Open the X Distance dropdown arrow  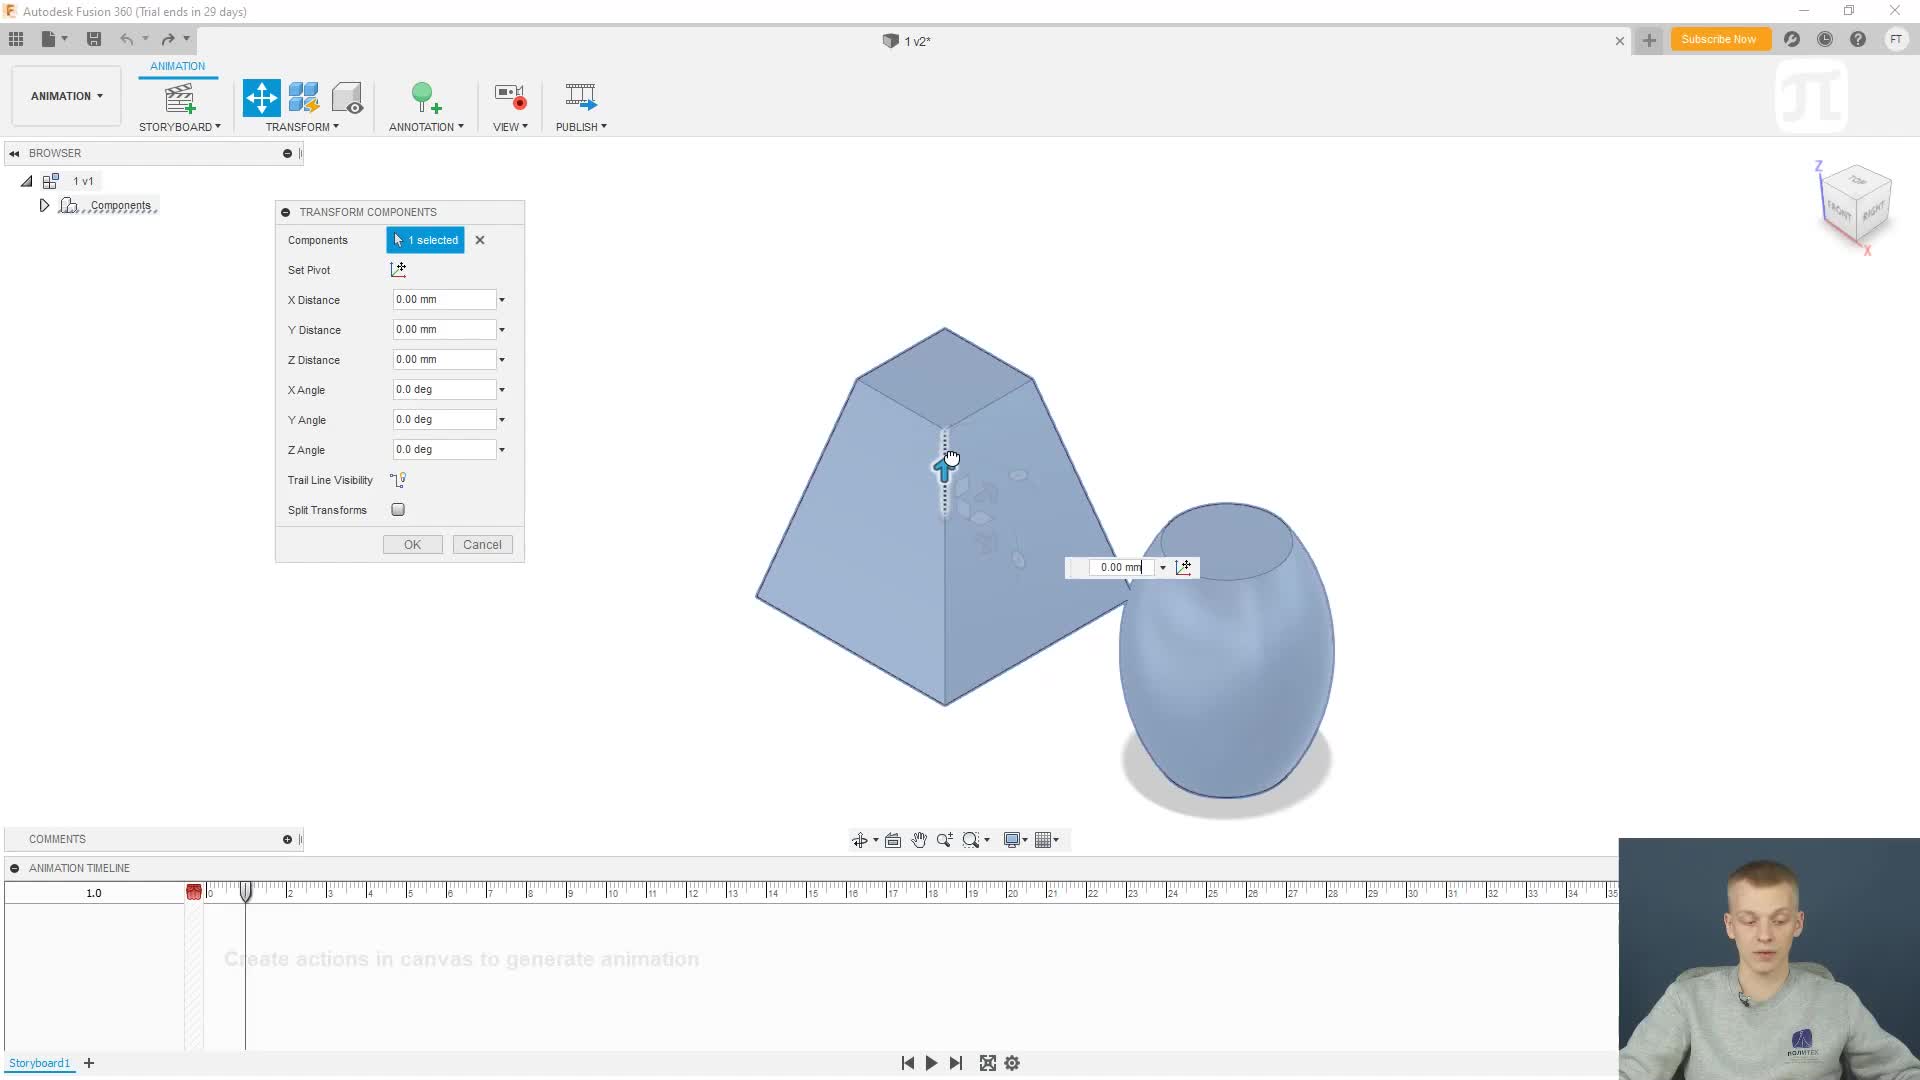(502, 300)
